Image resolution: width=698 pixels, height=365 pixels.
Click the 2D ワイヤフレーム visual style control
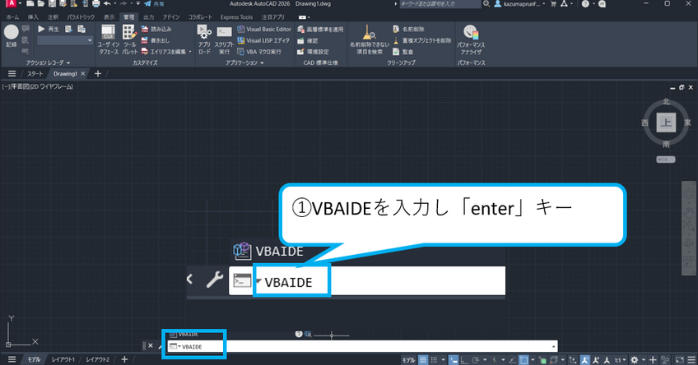tap(53, 87)
